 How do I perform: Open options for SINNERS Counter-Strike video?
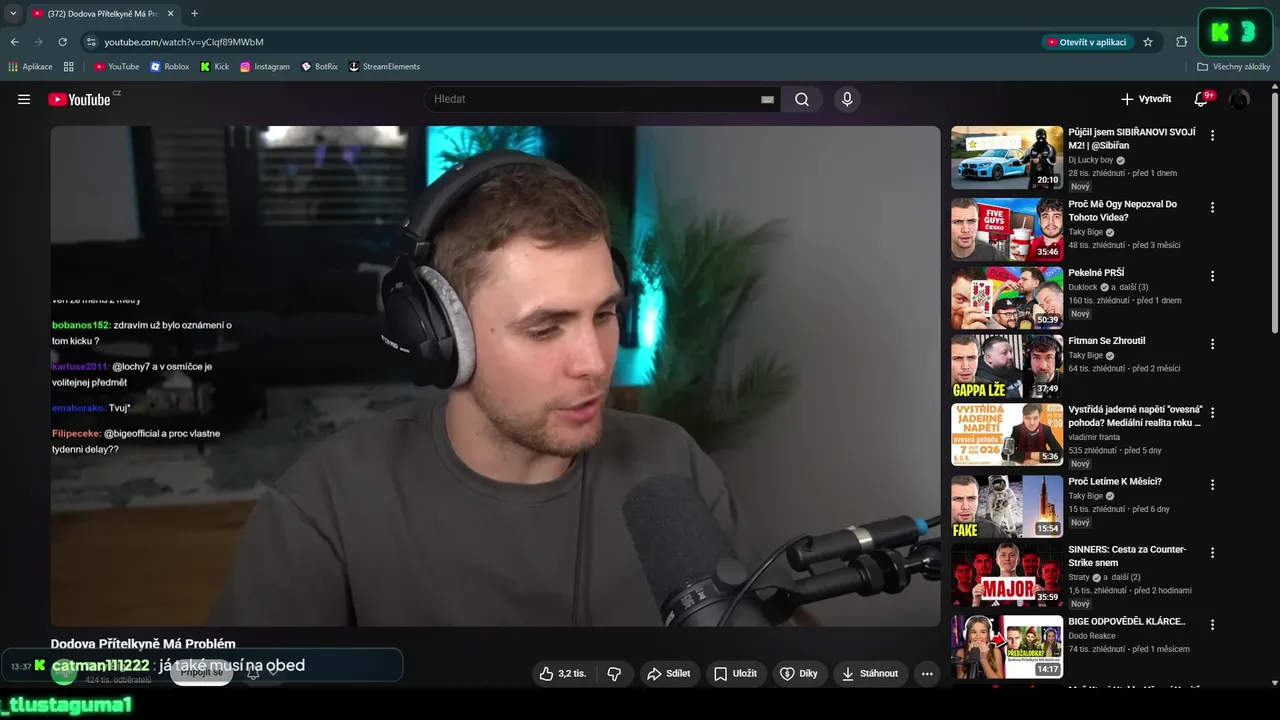[1212, 552]
